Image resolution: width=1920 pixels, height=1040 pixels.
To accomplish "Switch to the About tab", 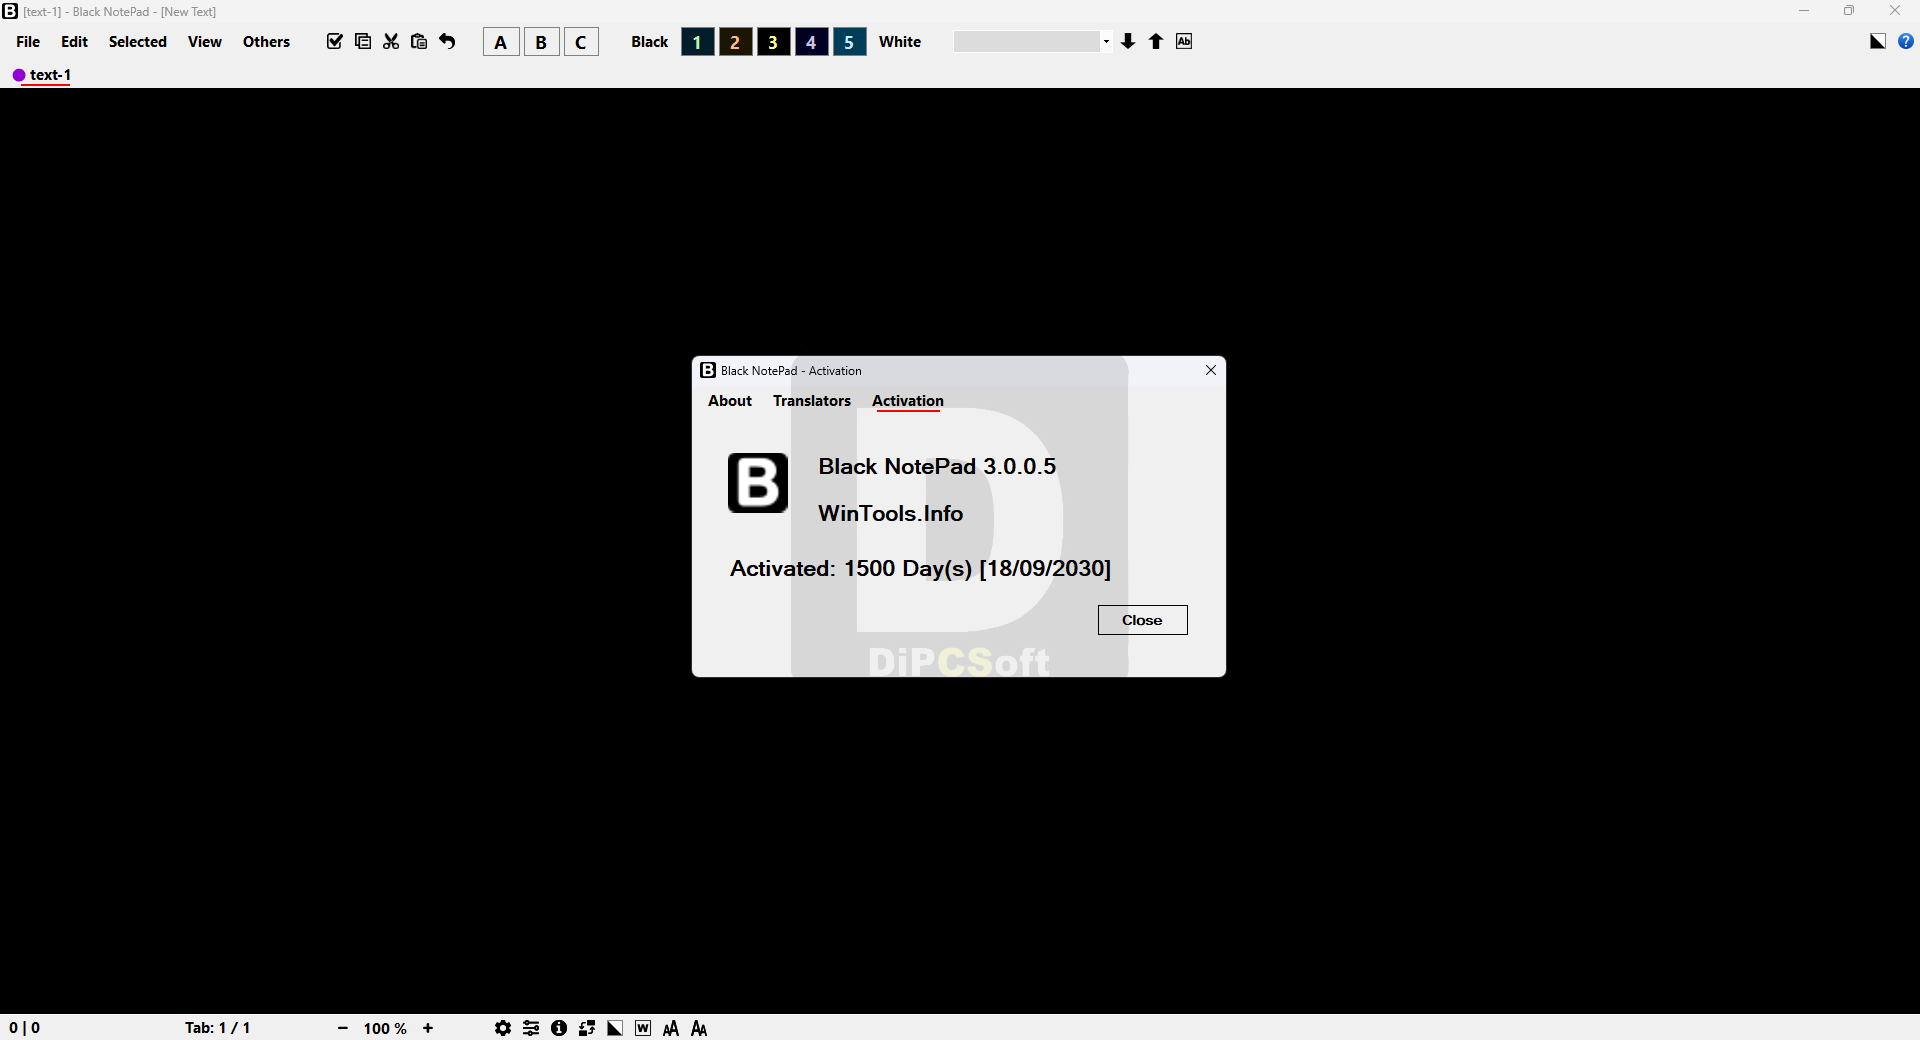I will (730, 401).
